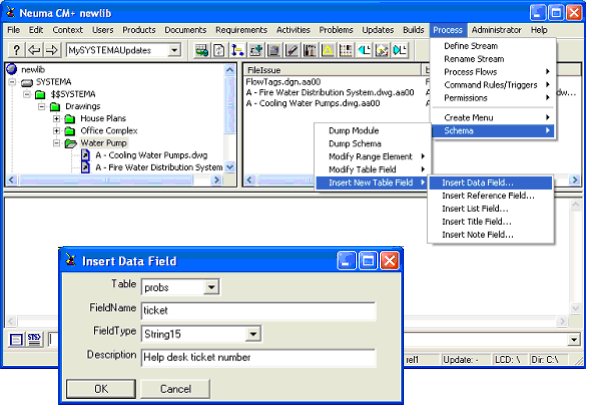
Task: Open the command line dropdown arrow
Action: [574, 339]
